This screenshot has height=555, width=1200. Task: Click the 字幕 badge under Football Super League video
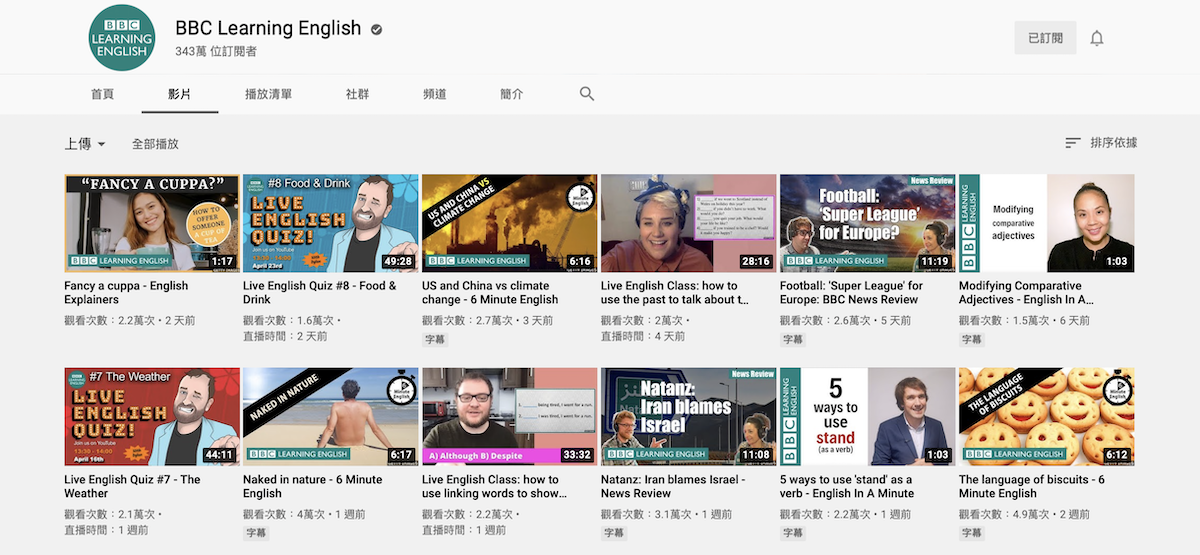[793, 339]
